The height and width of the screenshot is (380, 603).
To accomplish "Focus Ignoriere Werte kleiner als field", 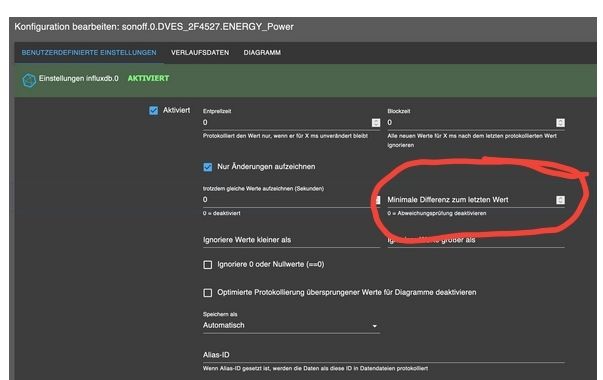I will pyautogui.click(x=291, y=240).
